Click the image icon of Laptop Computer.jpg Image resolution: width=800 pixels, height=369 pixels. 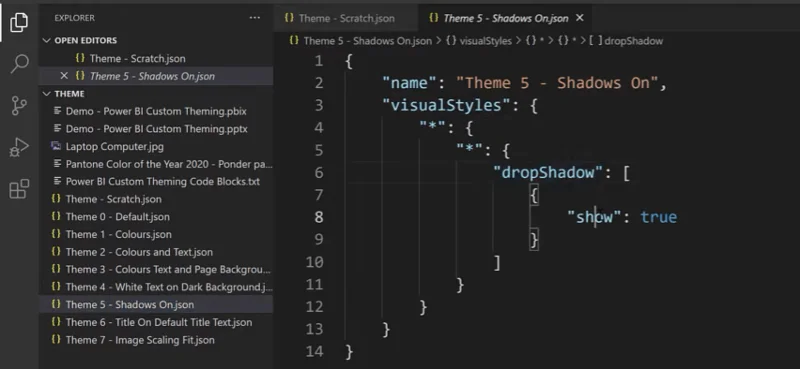coord(56,146)
